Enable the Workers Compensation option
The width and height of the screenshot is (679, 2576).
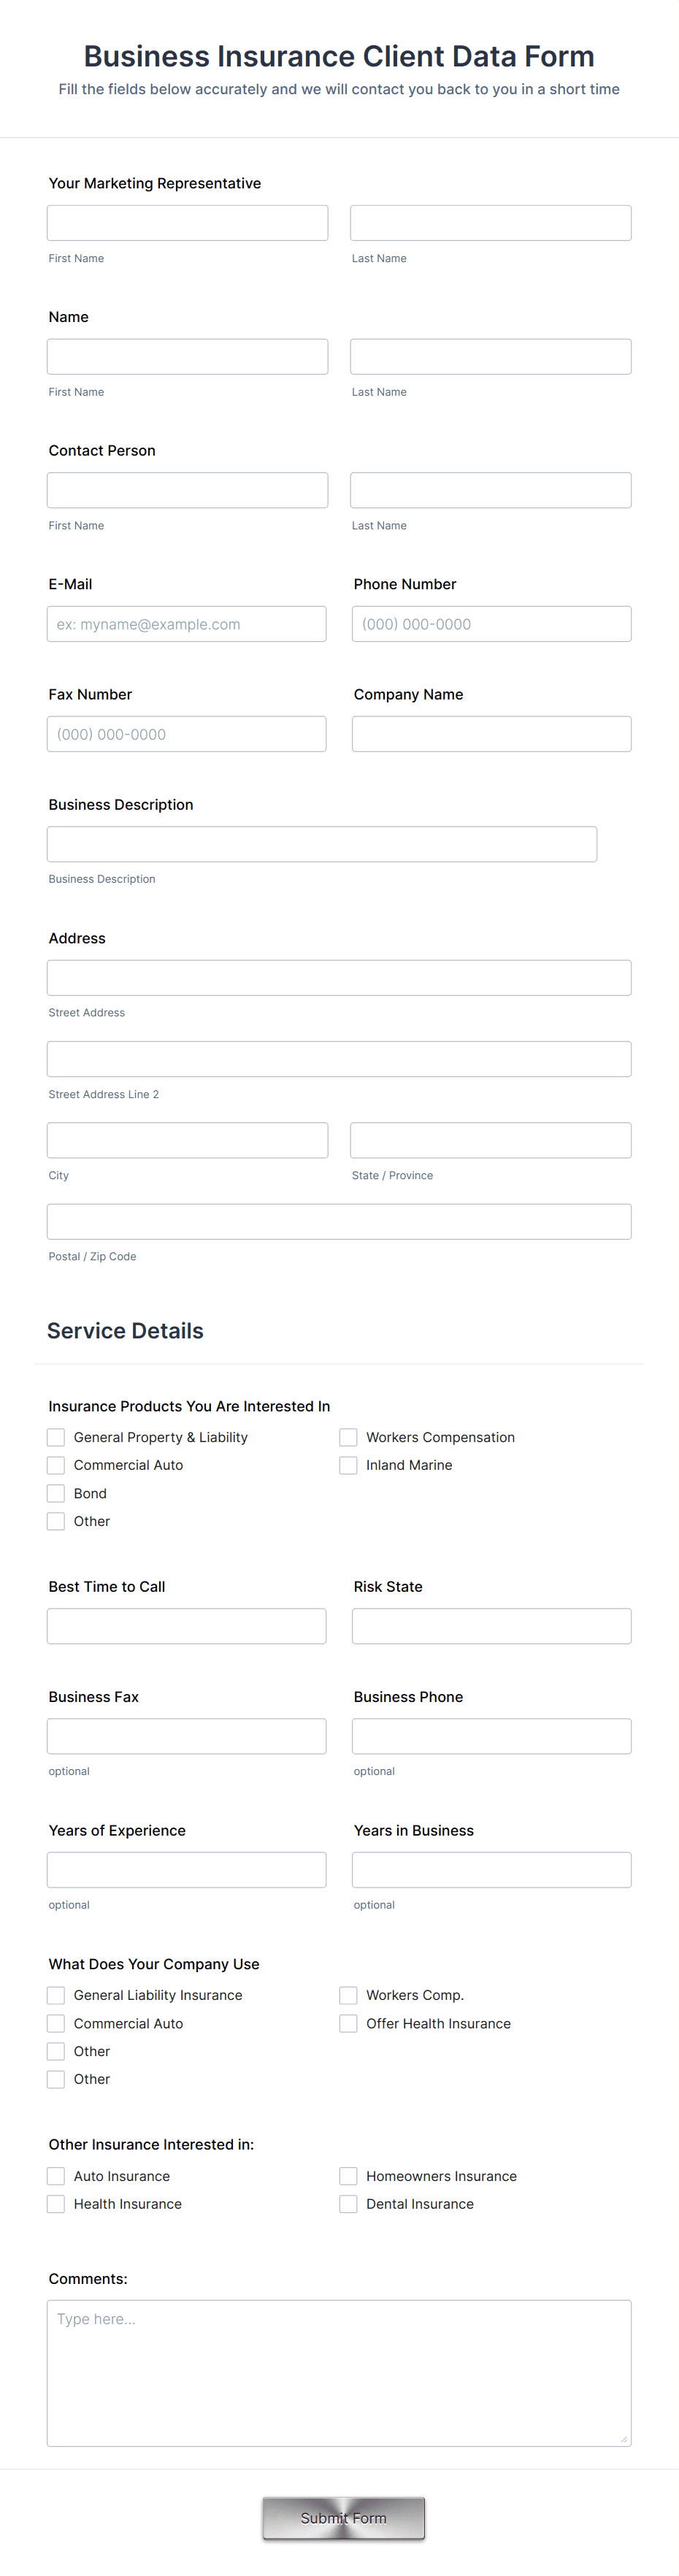tap(348, 1437)
